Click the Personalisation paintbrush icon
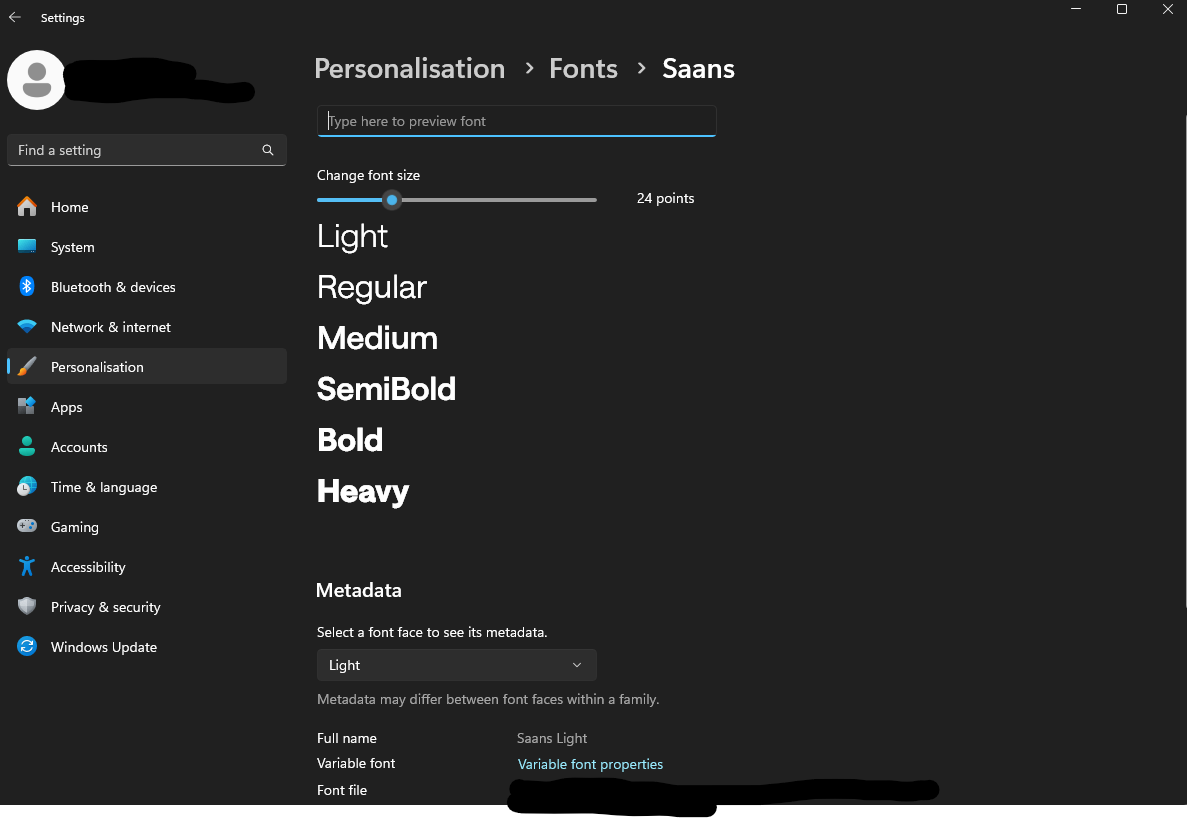Screen dimensions: 1187x818 click(27, 367)
